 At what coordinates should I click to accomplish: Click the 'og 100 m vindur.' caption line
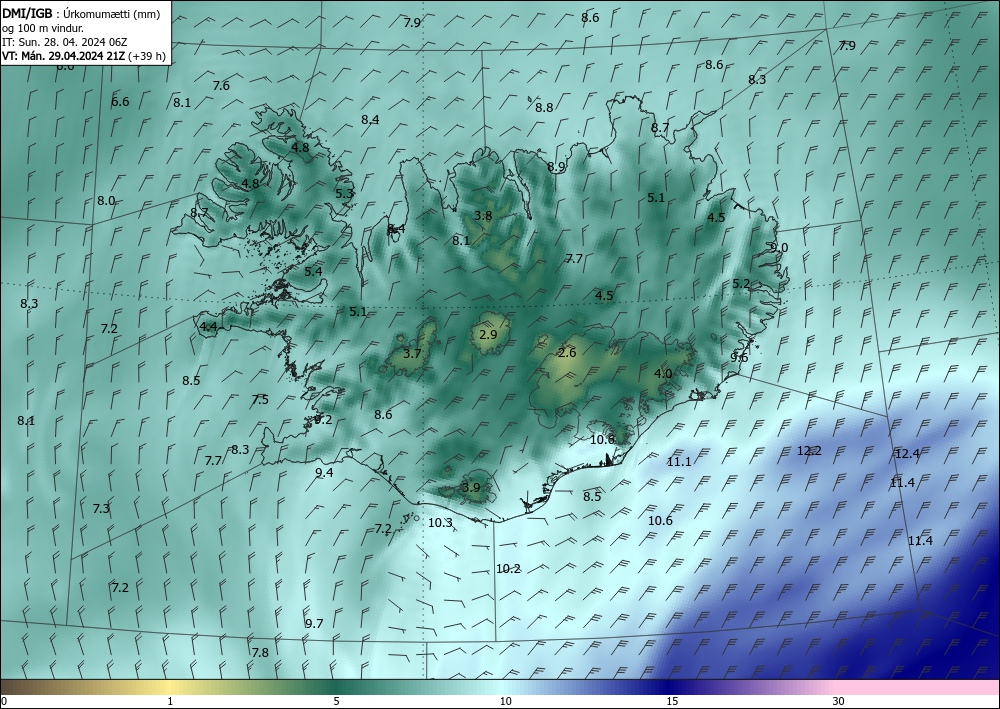[x=42, y=28]
